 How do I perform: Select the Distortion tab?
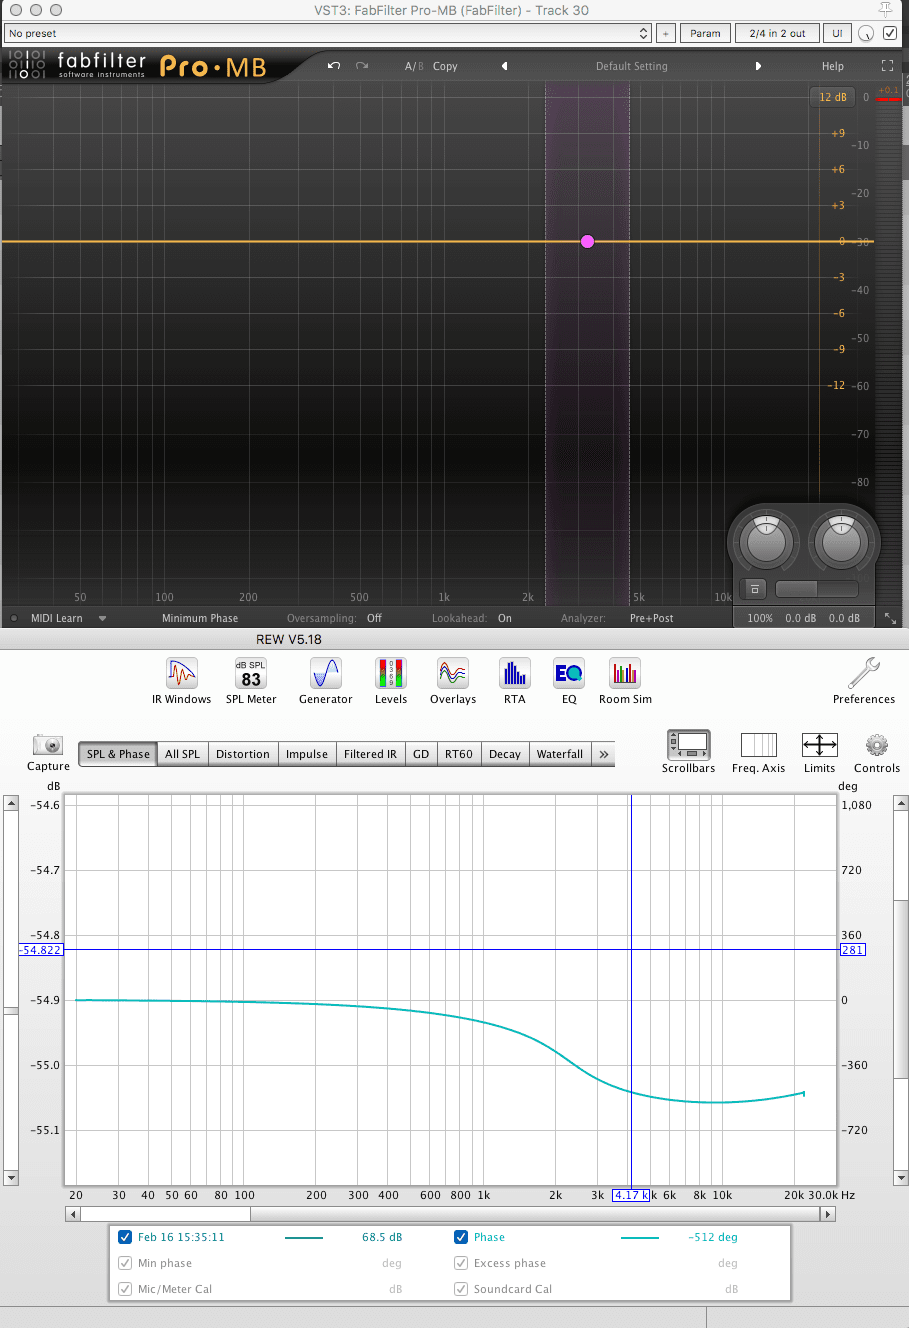243,754
